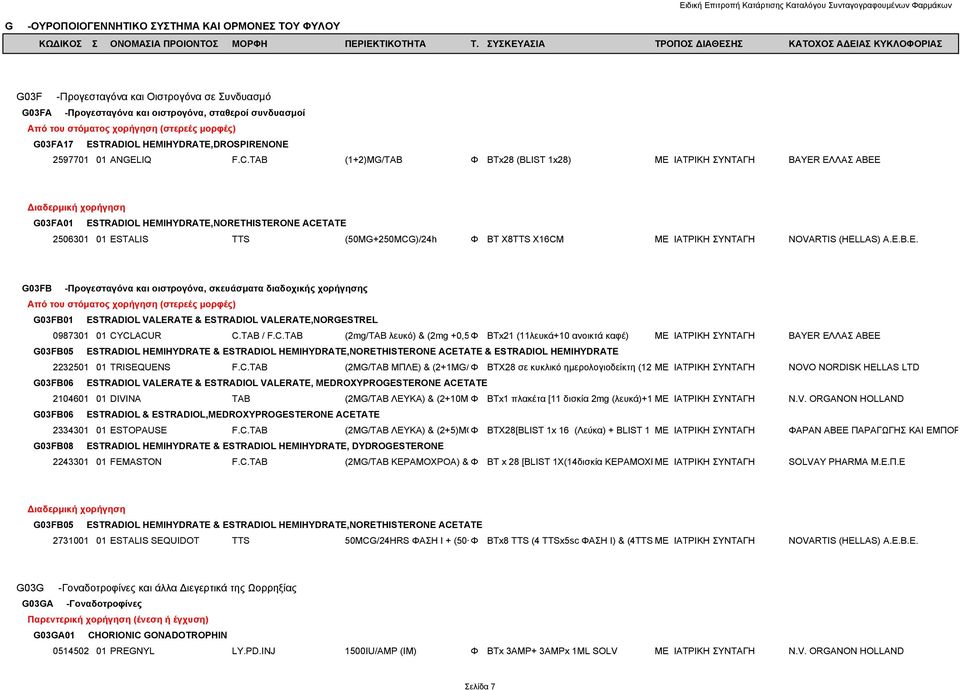Click the 1500IU/AMP (IM) strength value

pos(380,651)
